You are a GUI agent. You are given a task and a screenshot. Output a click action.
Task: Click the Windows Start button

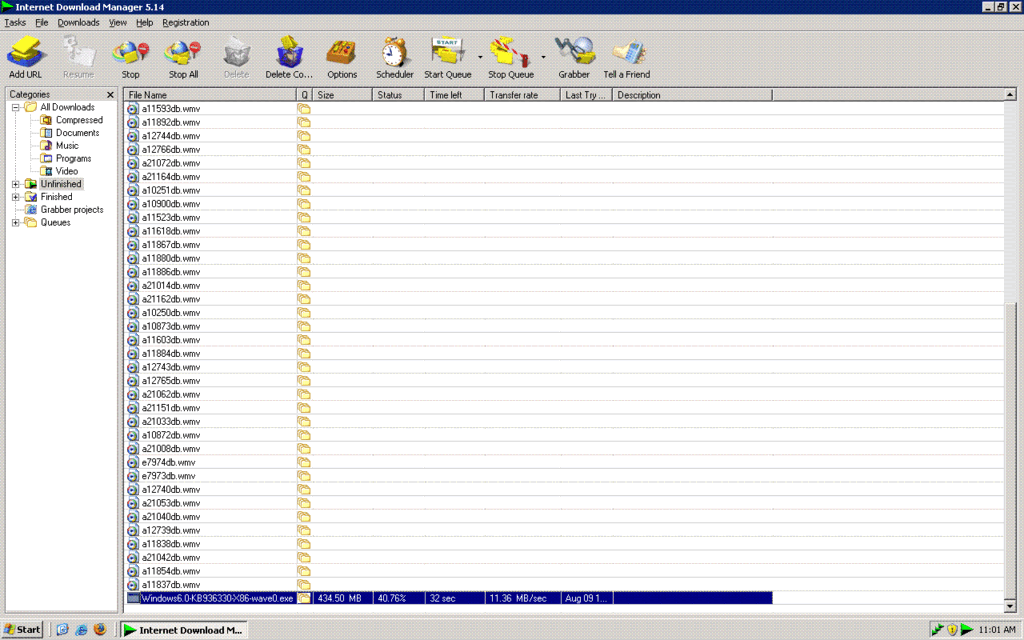click(x=23, y=629)
